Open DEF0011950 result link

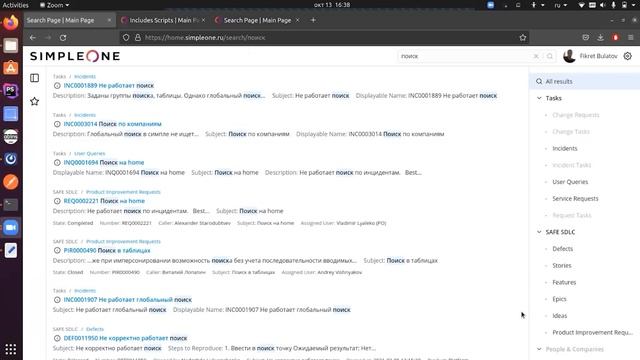[125, 338]
